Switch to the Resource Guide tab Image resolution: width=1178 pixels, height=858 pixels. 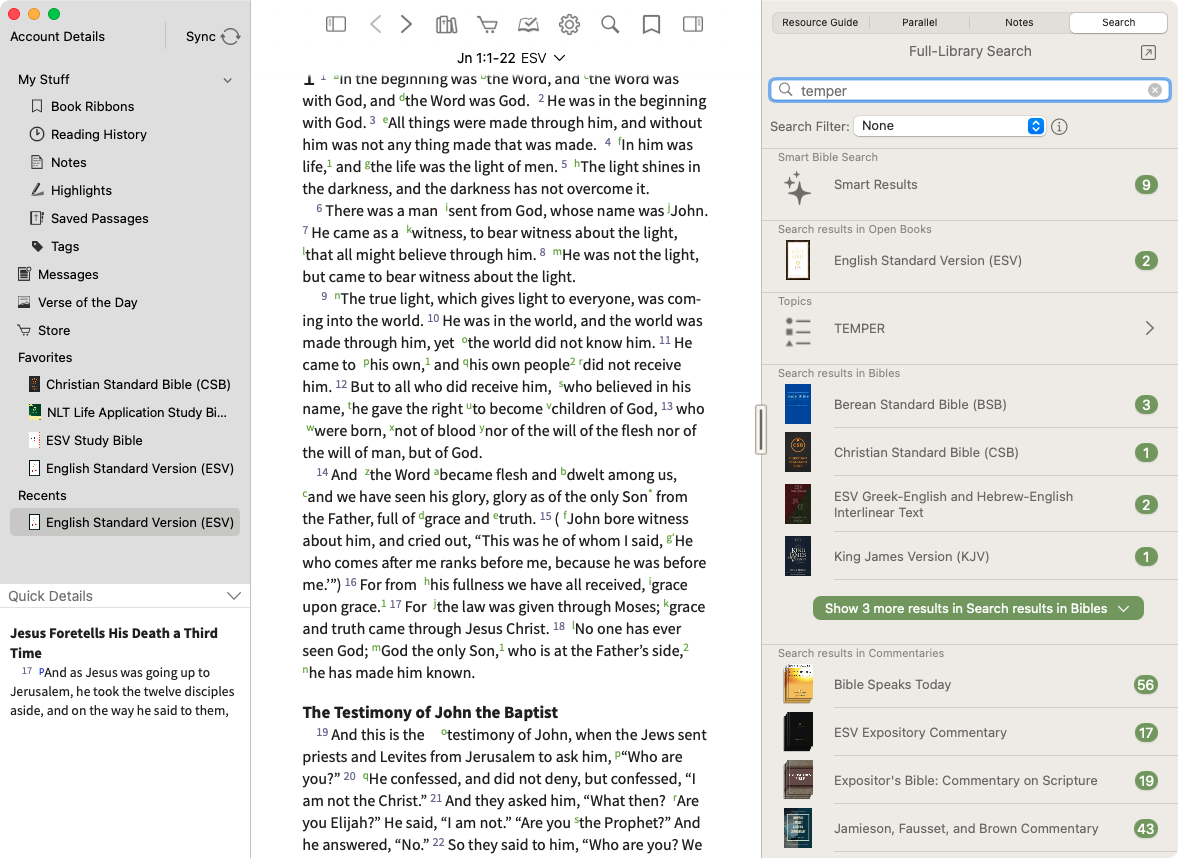(820, 22)
